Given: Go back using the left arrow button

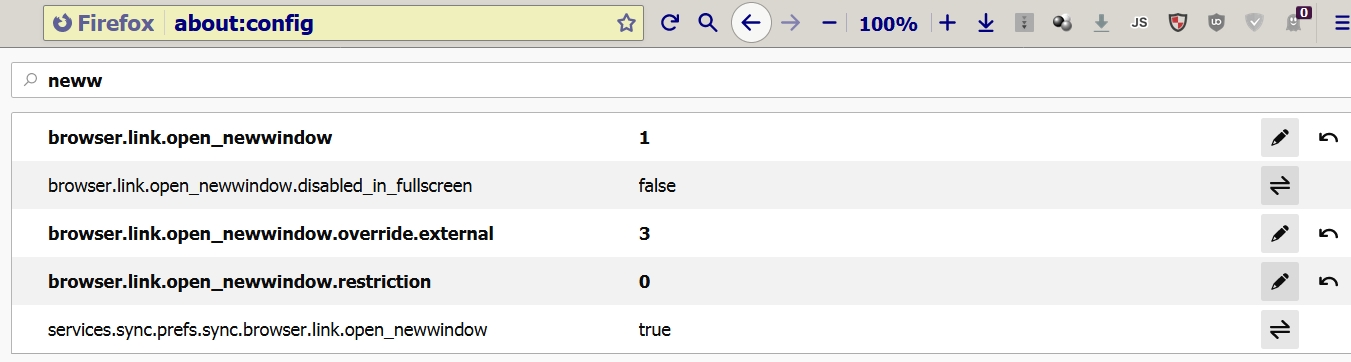Looking at the screenshot, I should [x=751, y=23].
